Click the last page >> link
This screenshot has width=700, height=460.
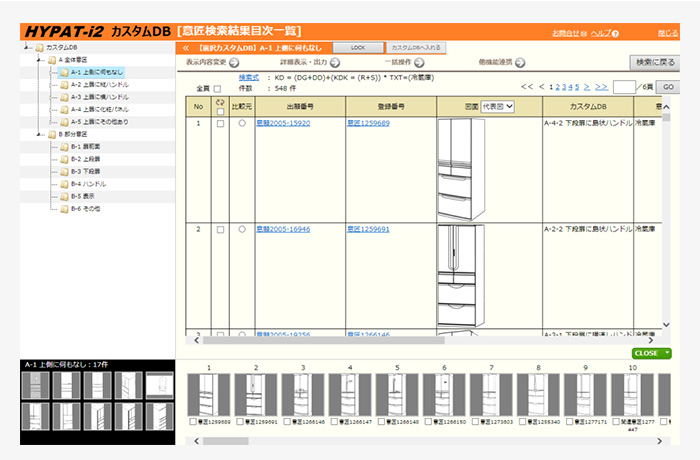[x=601, y=87]
